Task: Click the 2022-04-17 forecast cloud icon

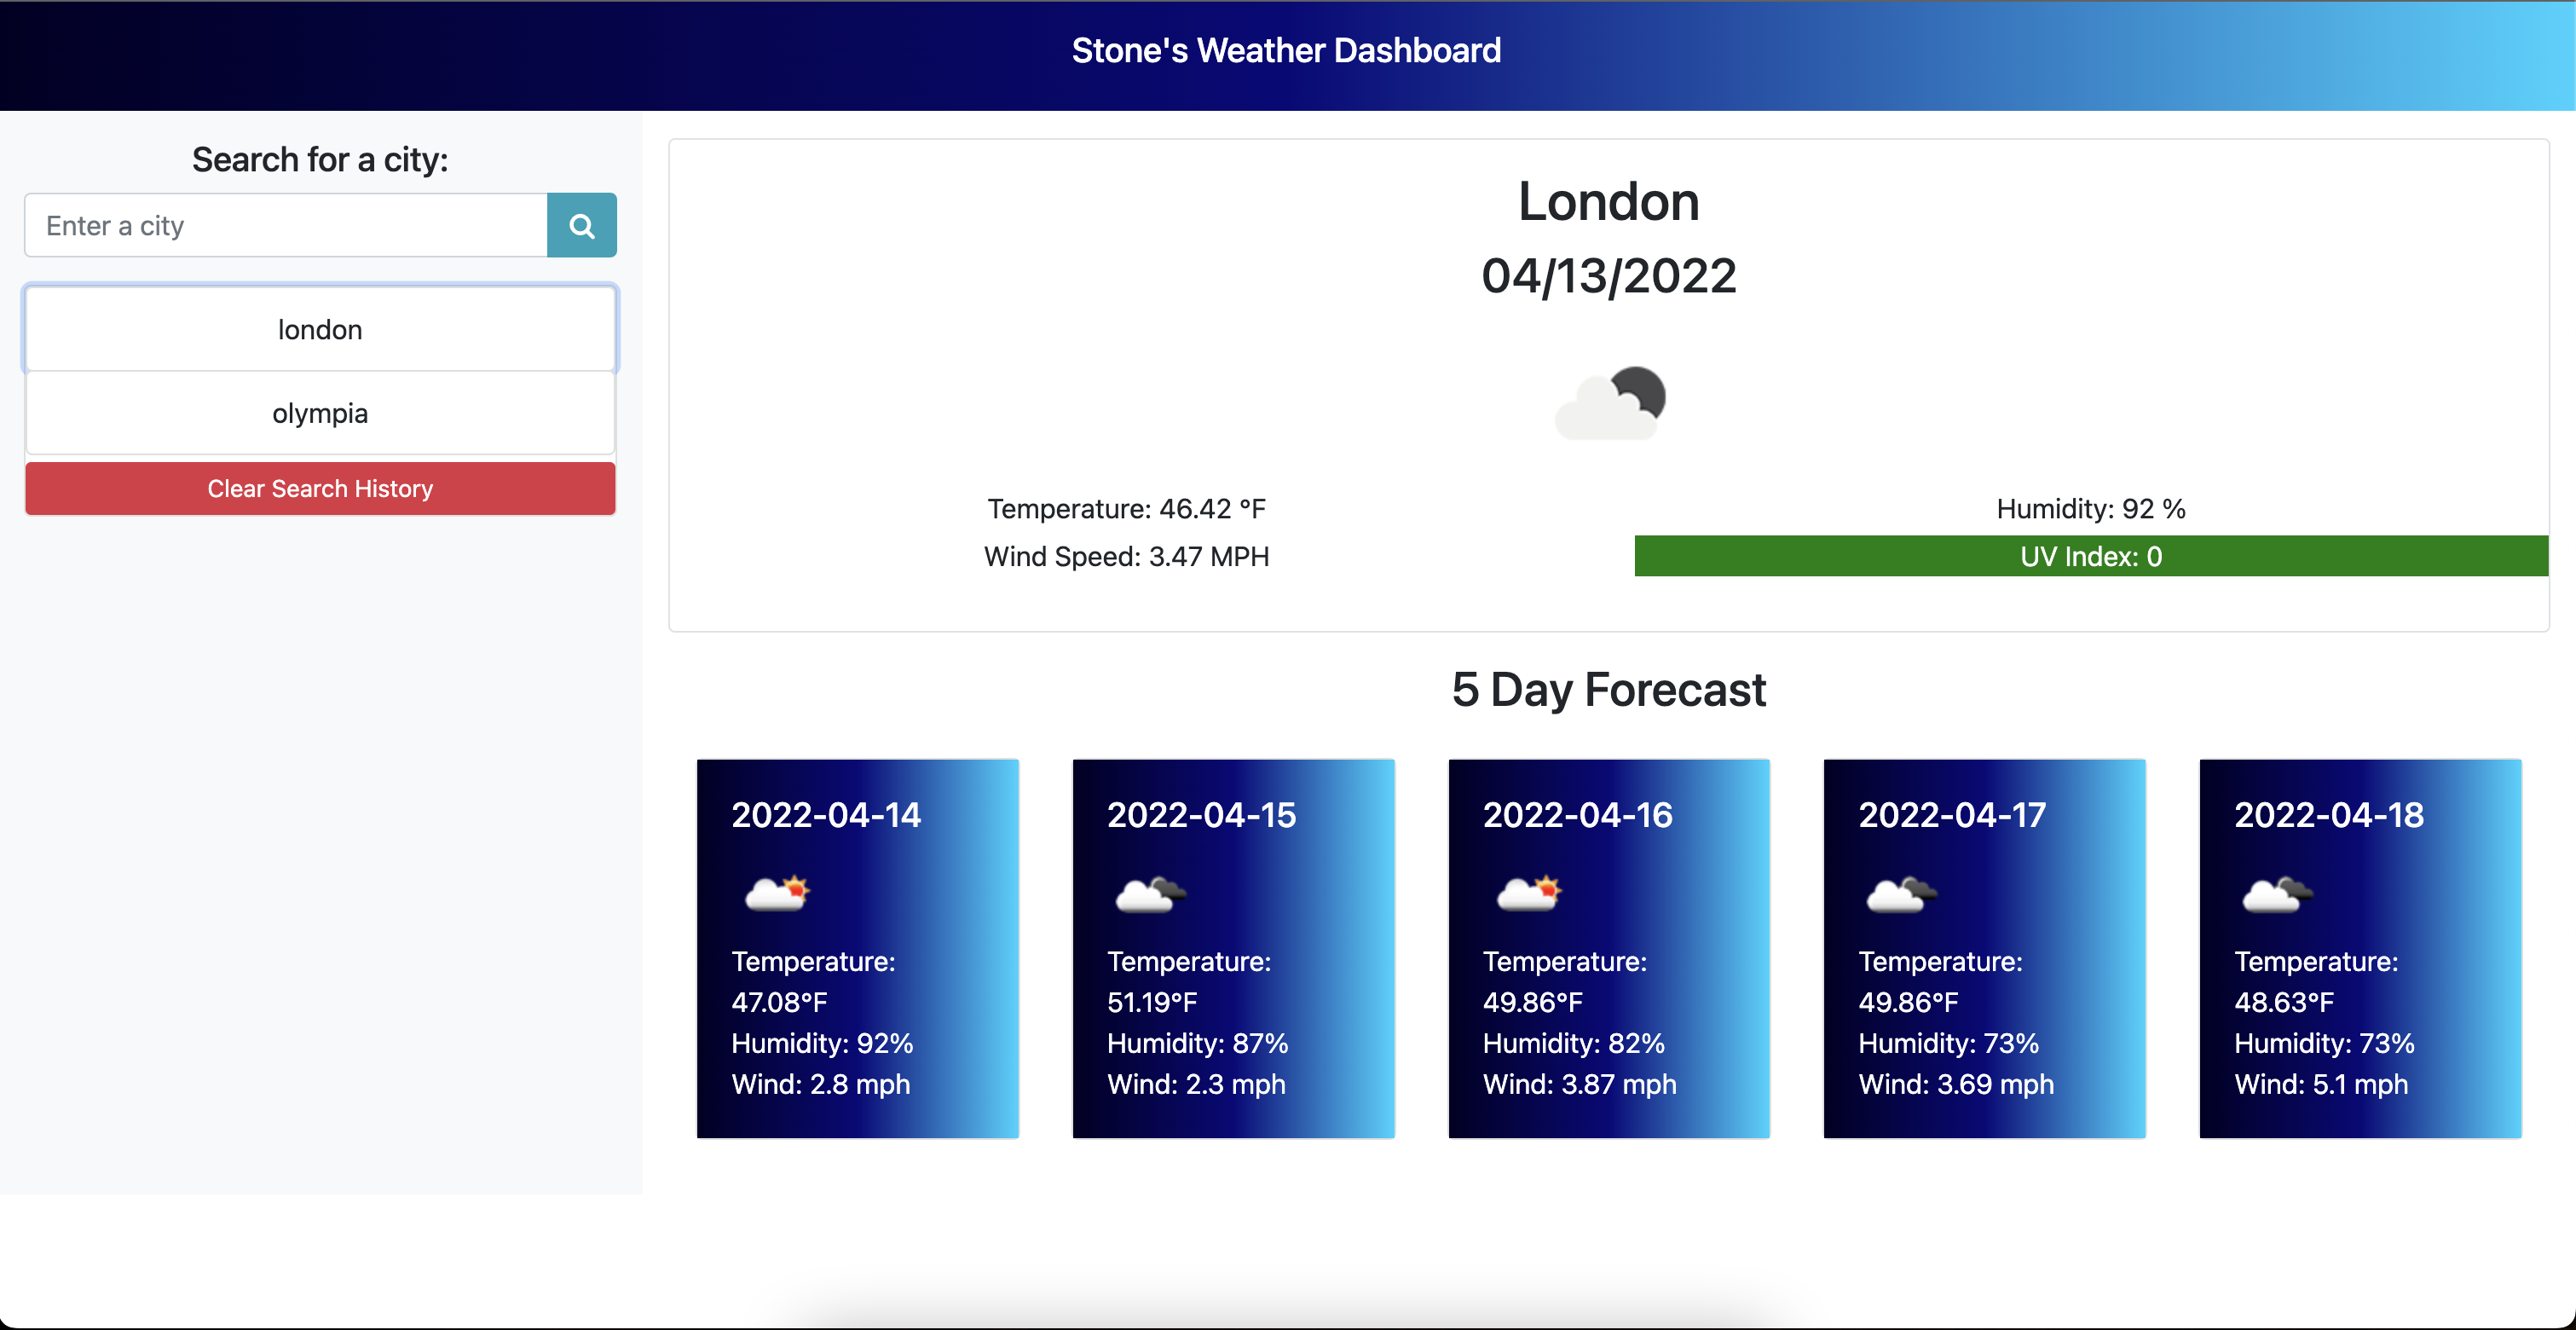Action: click(x=1902, y=893)
